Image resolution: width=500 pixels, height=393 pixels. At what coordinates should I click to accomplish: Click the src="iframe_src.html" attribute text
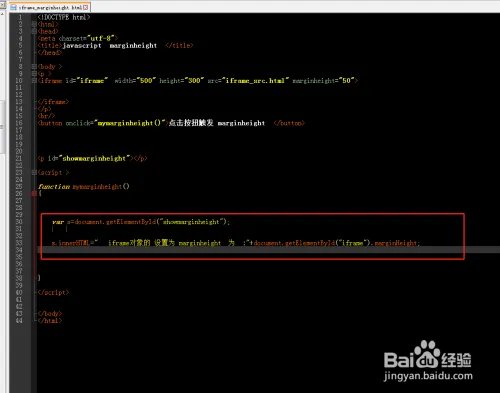pyautogui.click(x=248, y=81)
